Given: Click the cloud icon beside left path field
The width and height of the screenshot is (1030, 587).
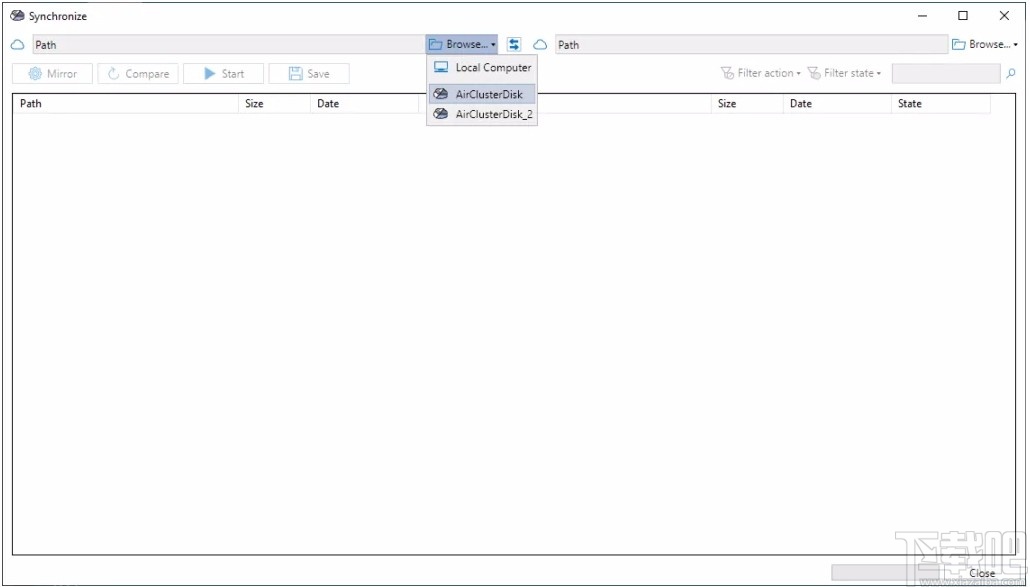Looking at the screenshot, I should pyautogui.click(x=15, y=44).
